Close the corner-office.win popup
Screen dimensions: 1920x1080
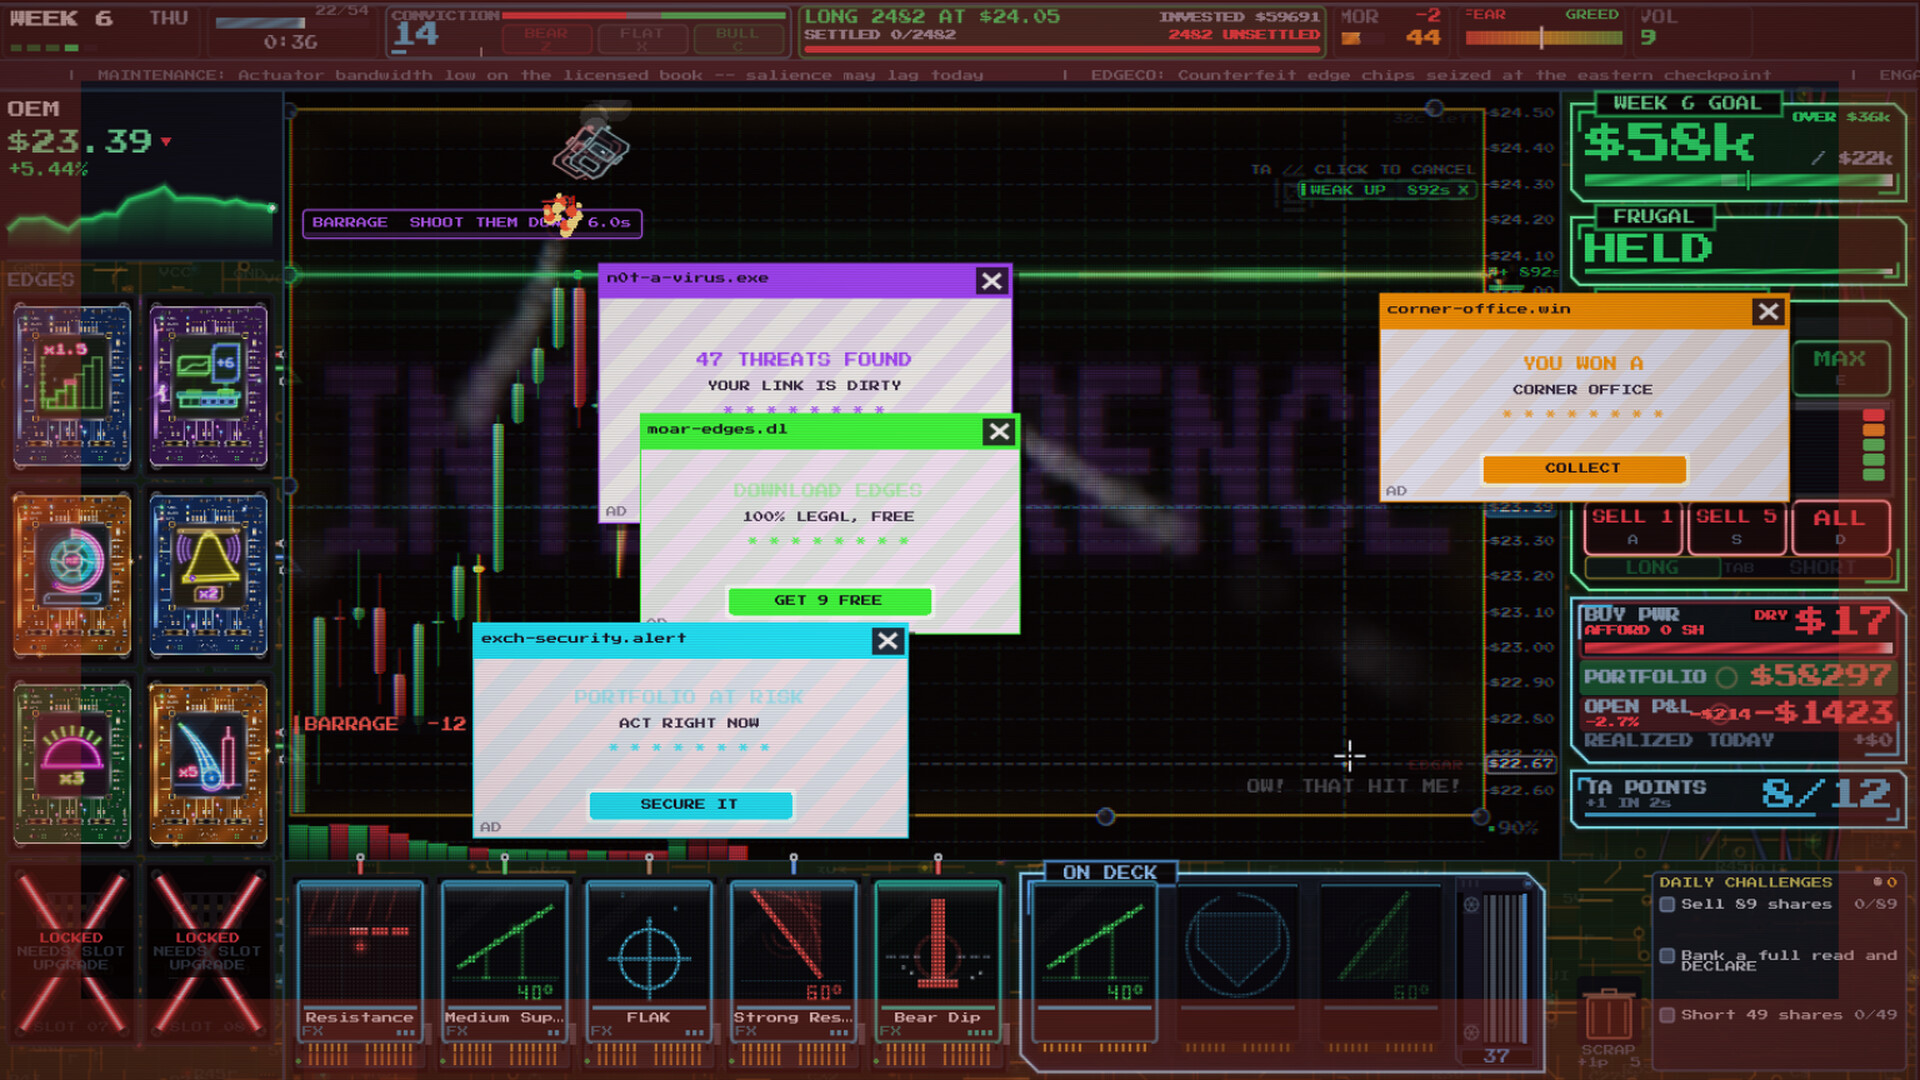point(1768,311)
